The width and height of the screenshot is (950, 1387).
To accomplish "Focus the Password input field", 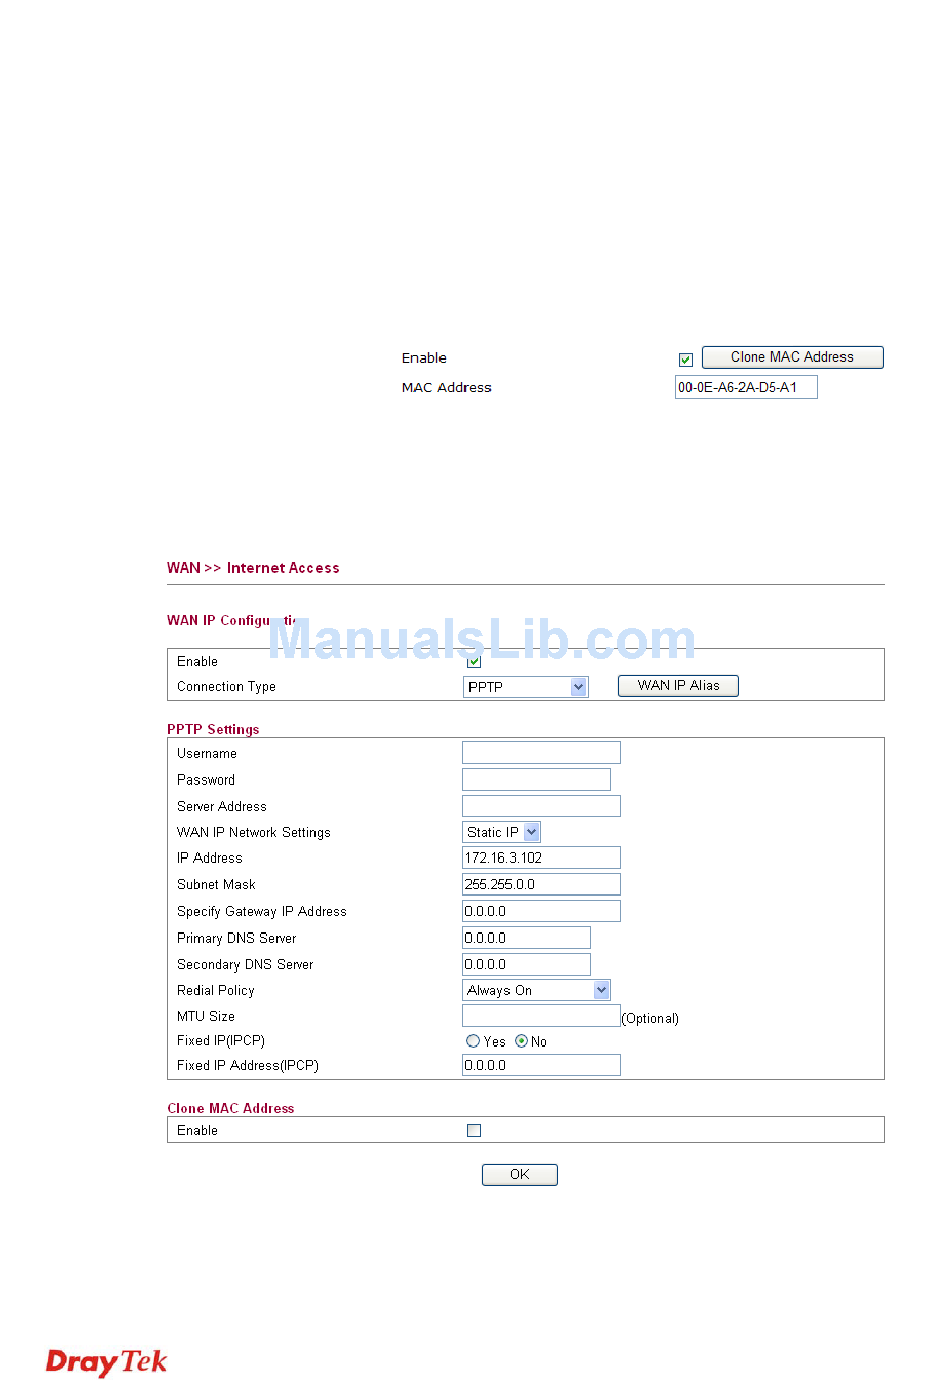I will [536, 780].
